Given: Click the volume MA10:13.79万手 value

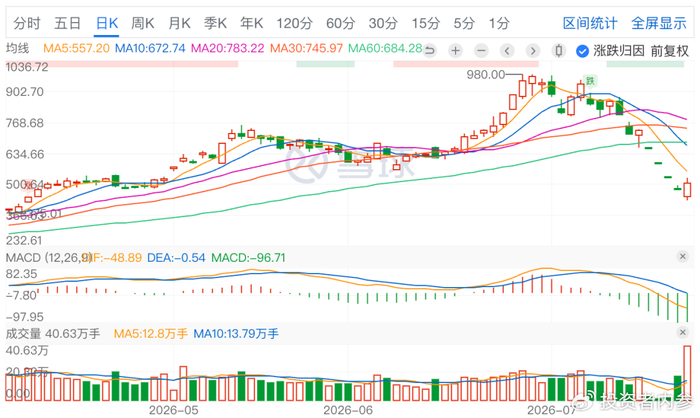Looking at the screenshot, I should click(x=236, y=334).
